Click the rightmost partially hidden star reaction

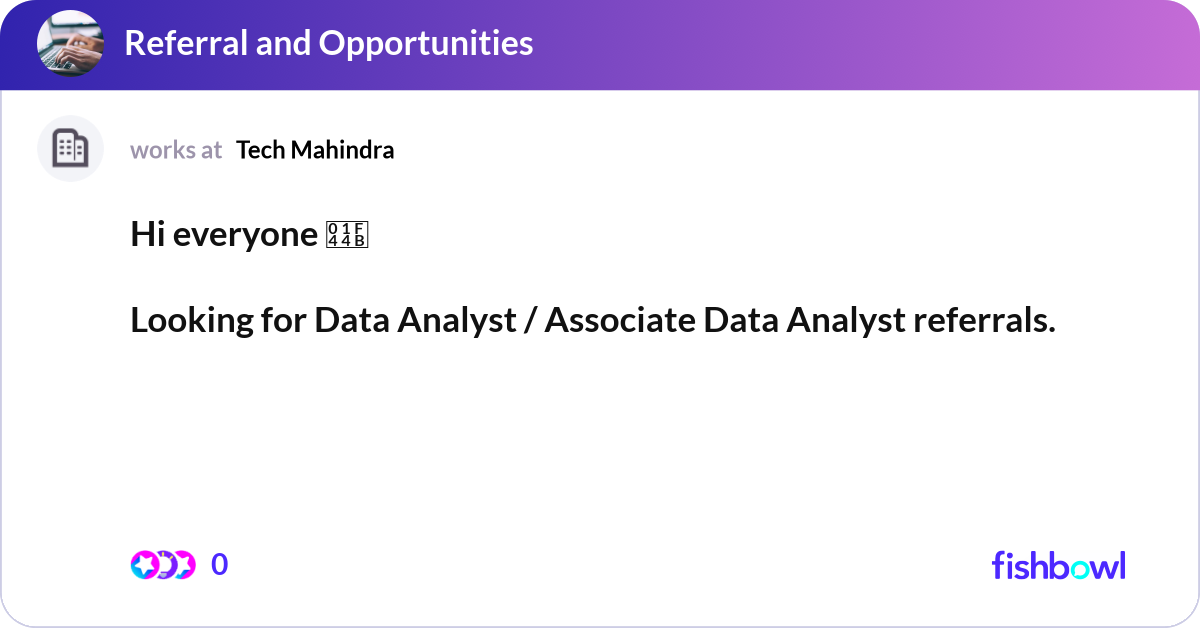tap(186, 565)
